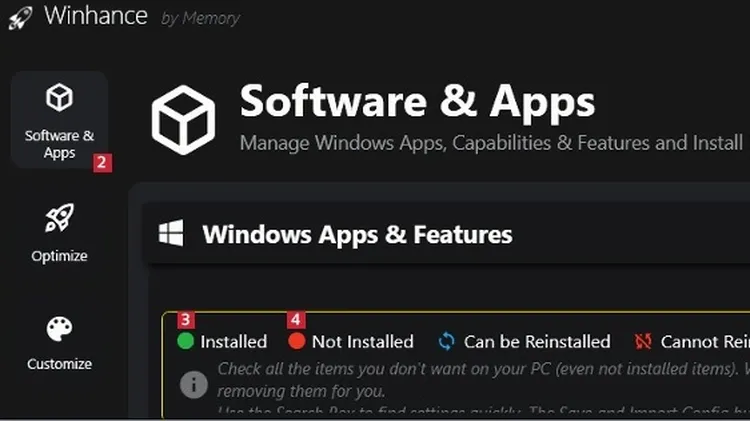750x421 pixels.
Task: Select the Customize palette icon
Action: click(59, 329)
